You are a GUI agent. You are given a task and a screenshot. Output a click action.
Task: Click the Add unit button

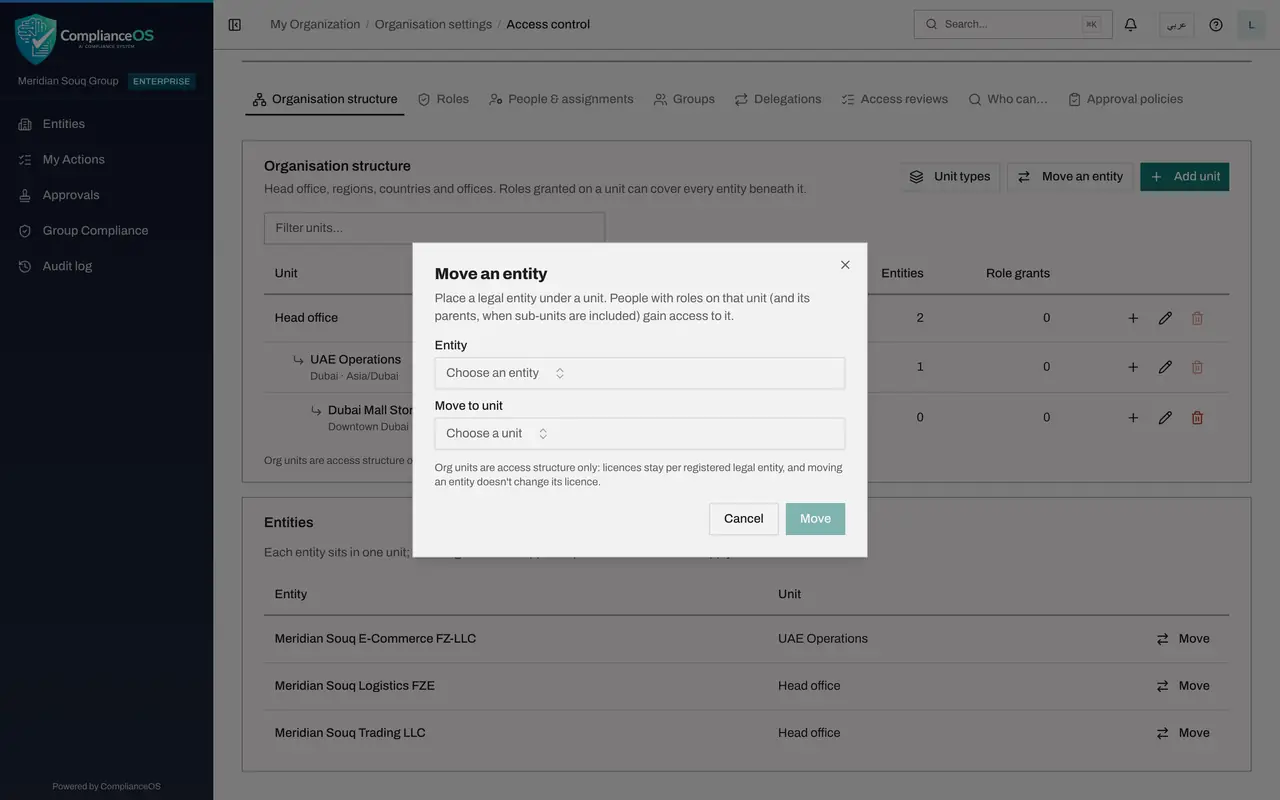coord(1185,177)
